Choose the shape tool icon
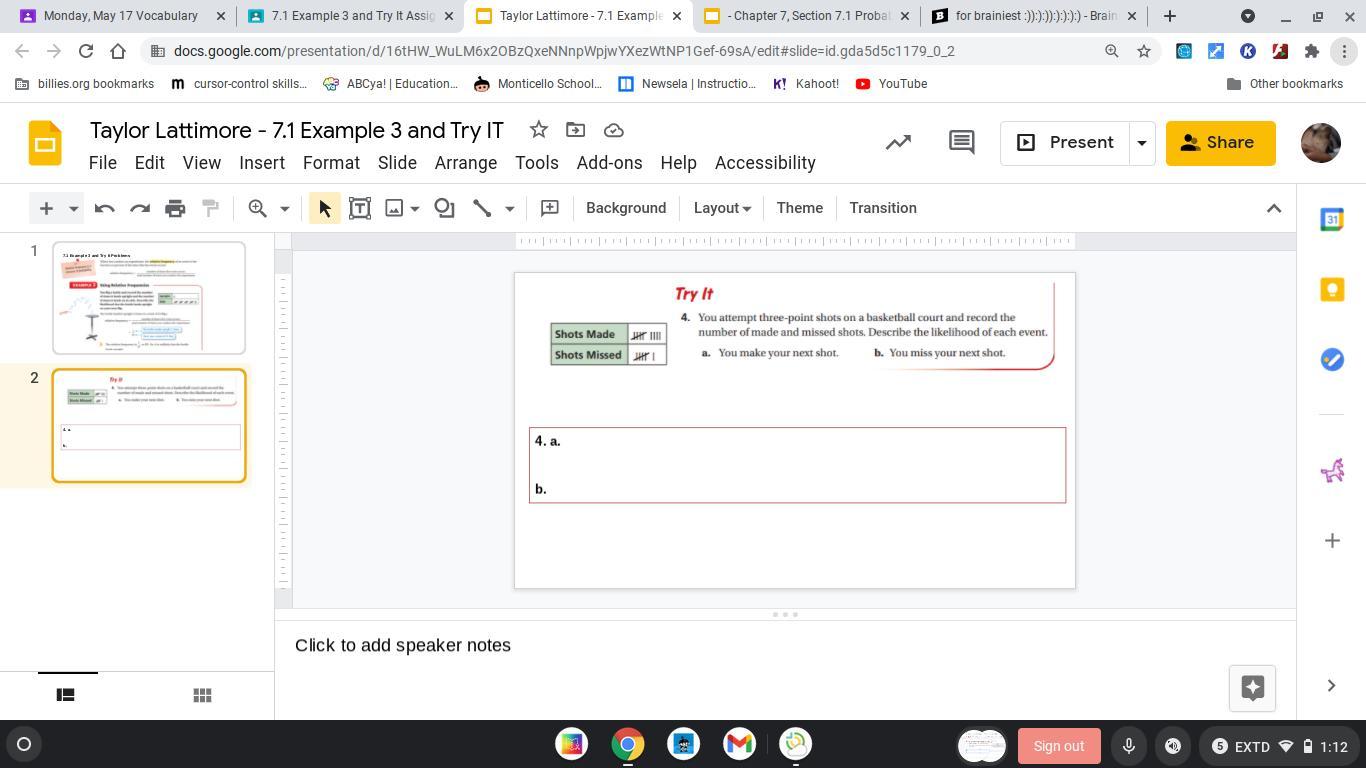This screenshot has height=768, width=1366. (444, 208)
